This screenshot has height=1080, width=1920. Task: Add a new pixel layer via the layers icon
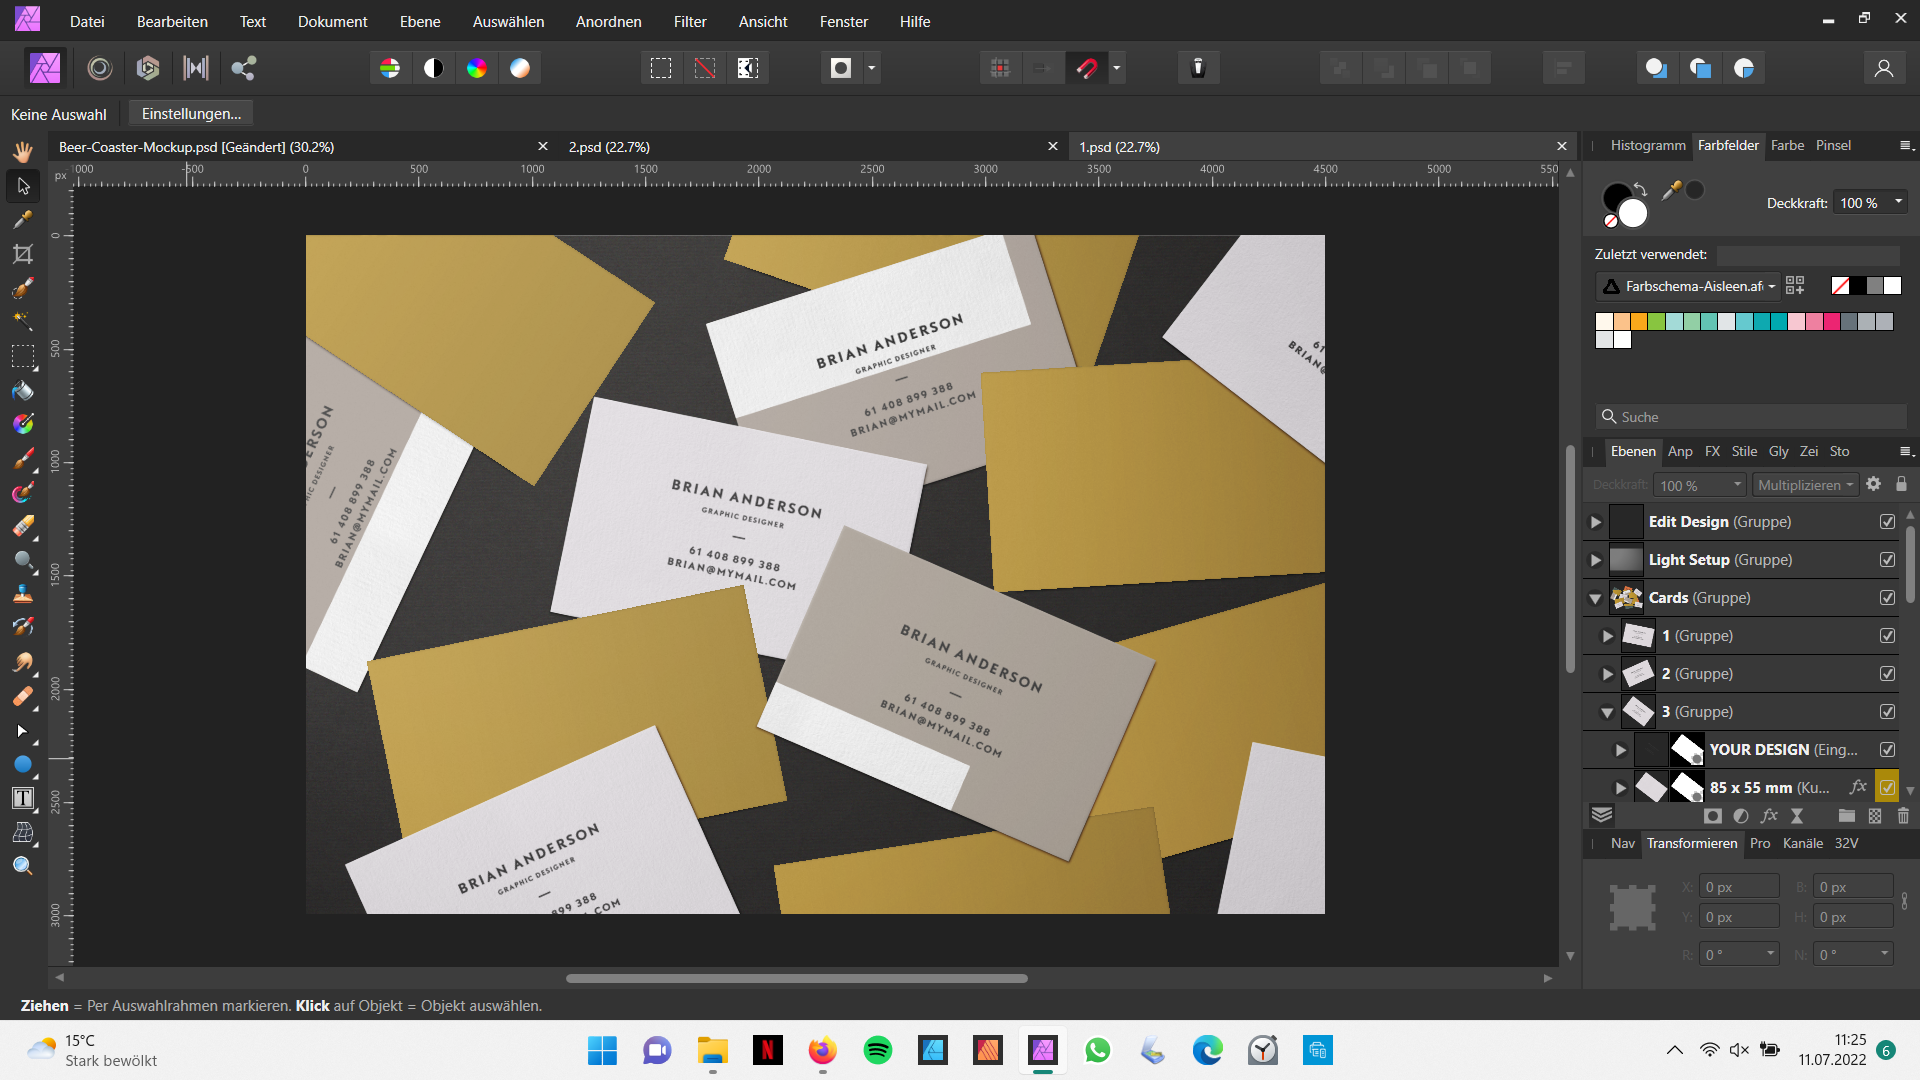[x=1875, y=816]
